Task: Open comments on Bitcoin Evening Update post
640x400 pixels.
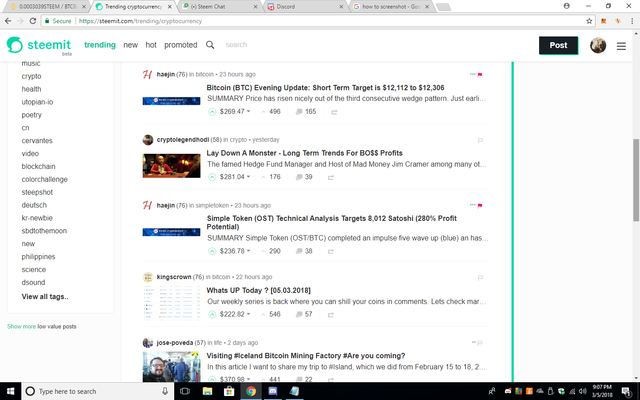Action: (x=306, y=111)
